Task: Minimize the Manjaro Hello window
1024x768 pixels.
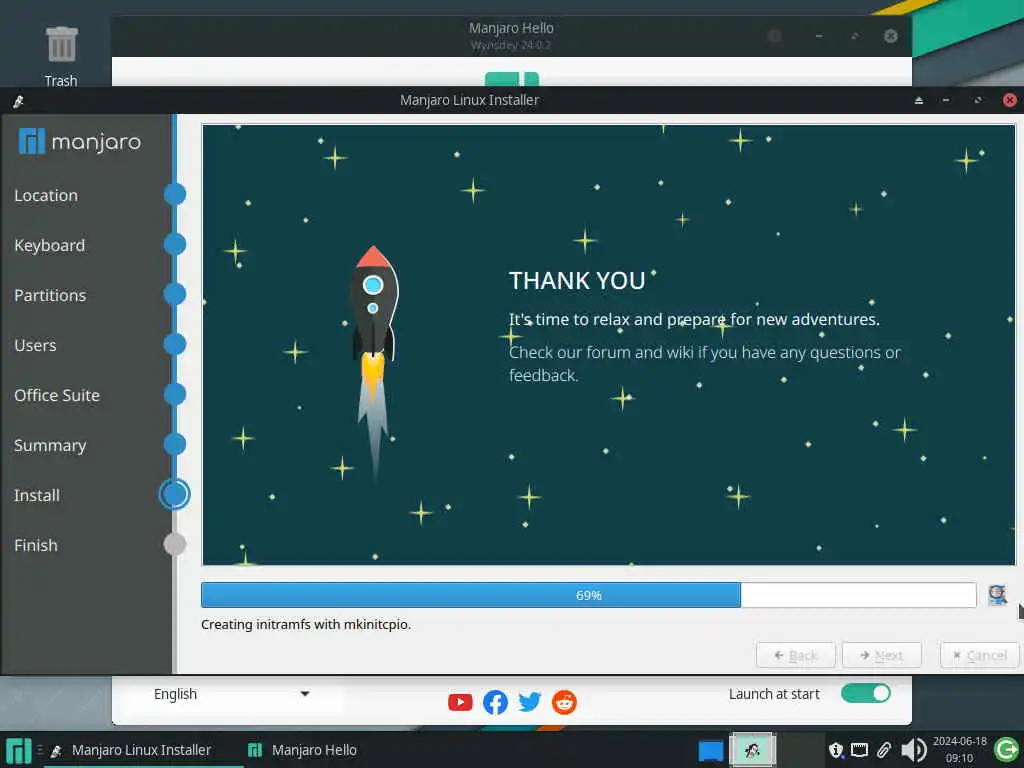Action: point(818,36)
